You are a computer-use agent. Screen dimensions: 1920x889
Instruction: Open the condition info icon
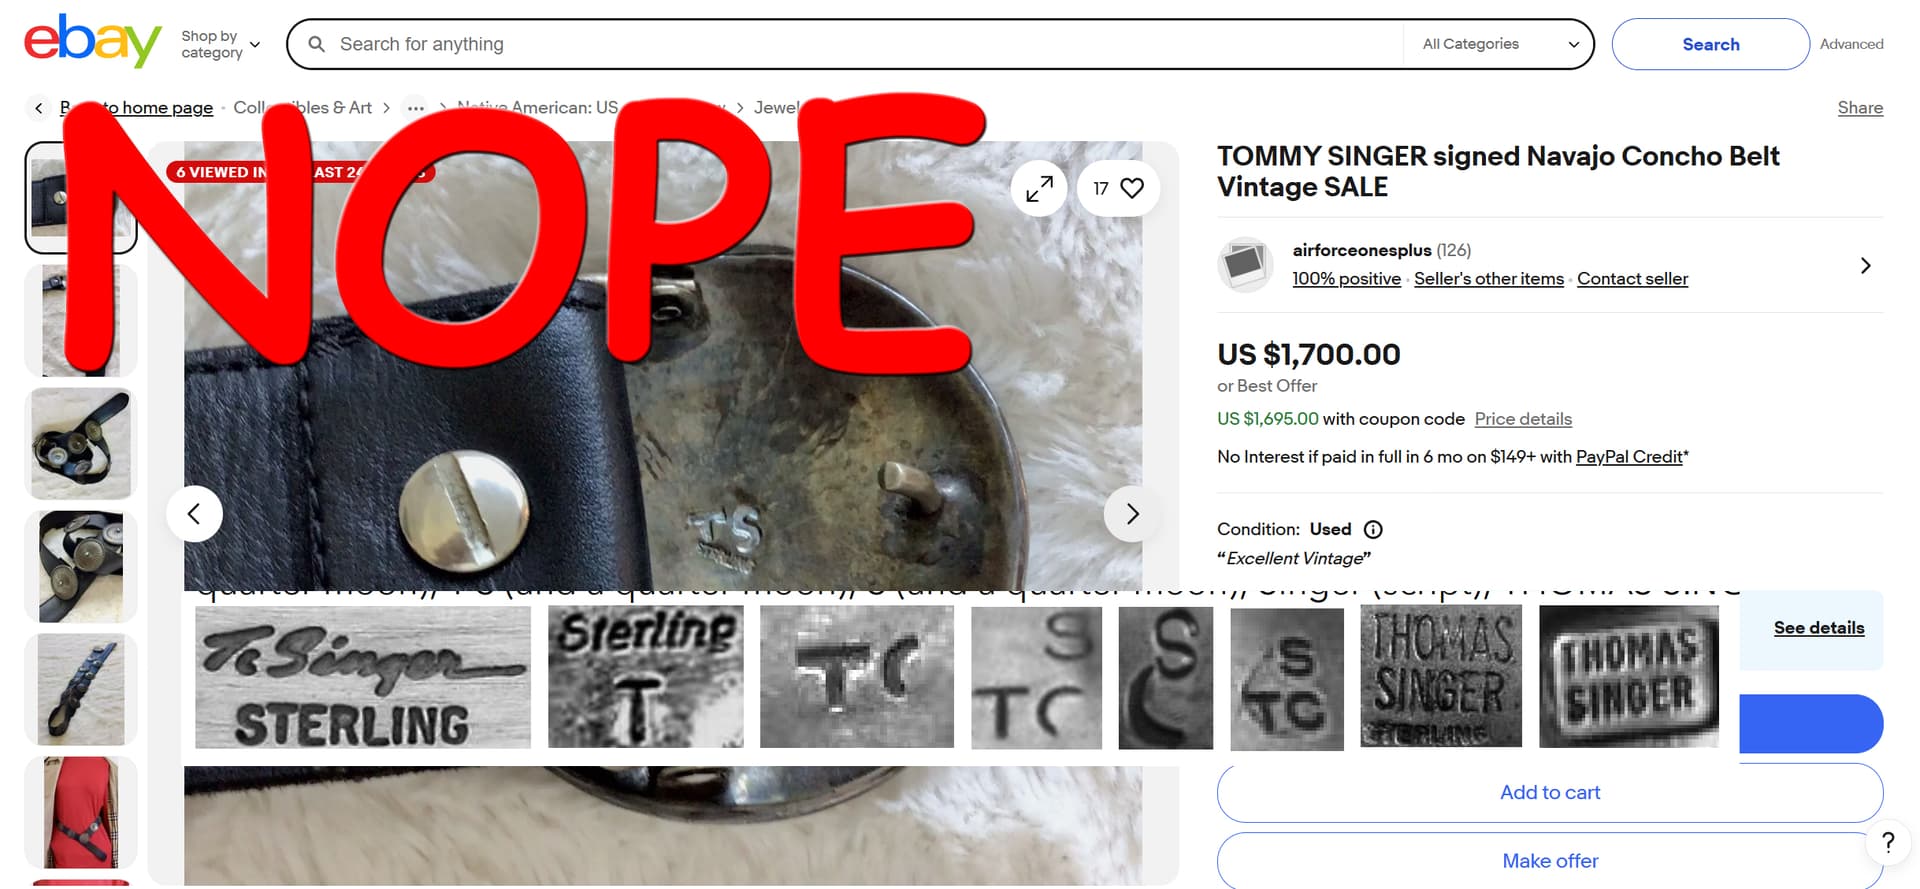[1374, 530]
